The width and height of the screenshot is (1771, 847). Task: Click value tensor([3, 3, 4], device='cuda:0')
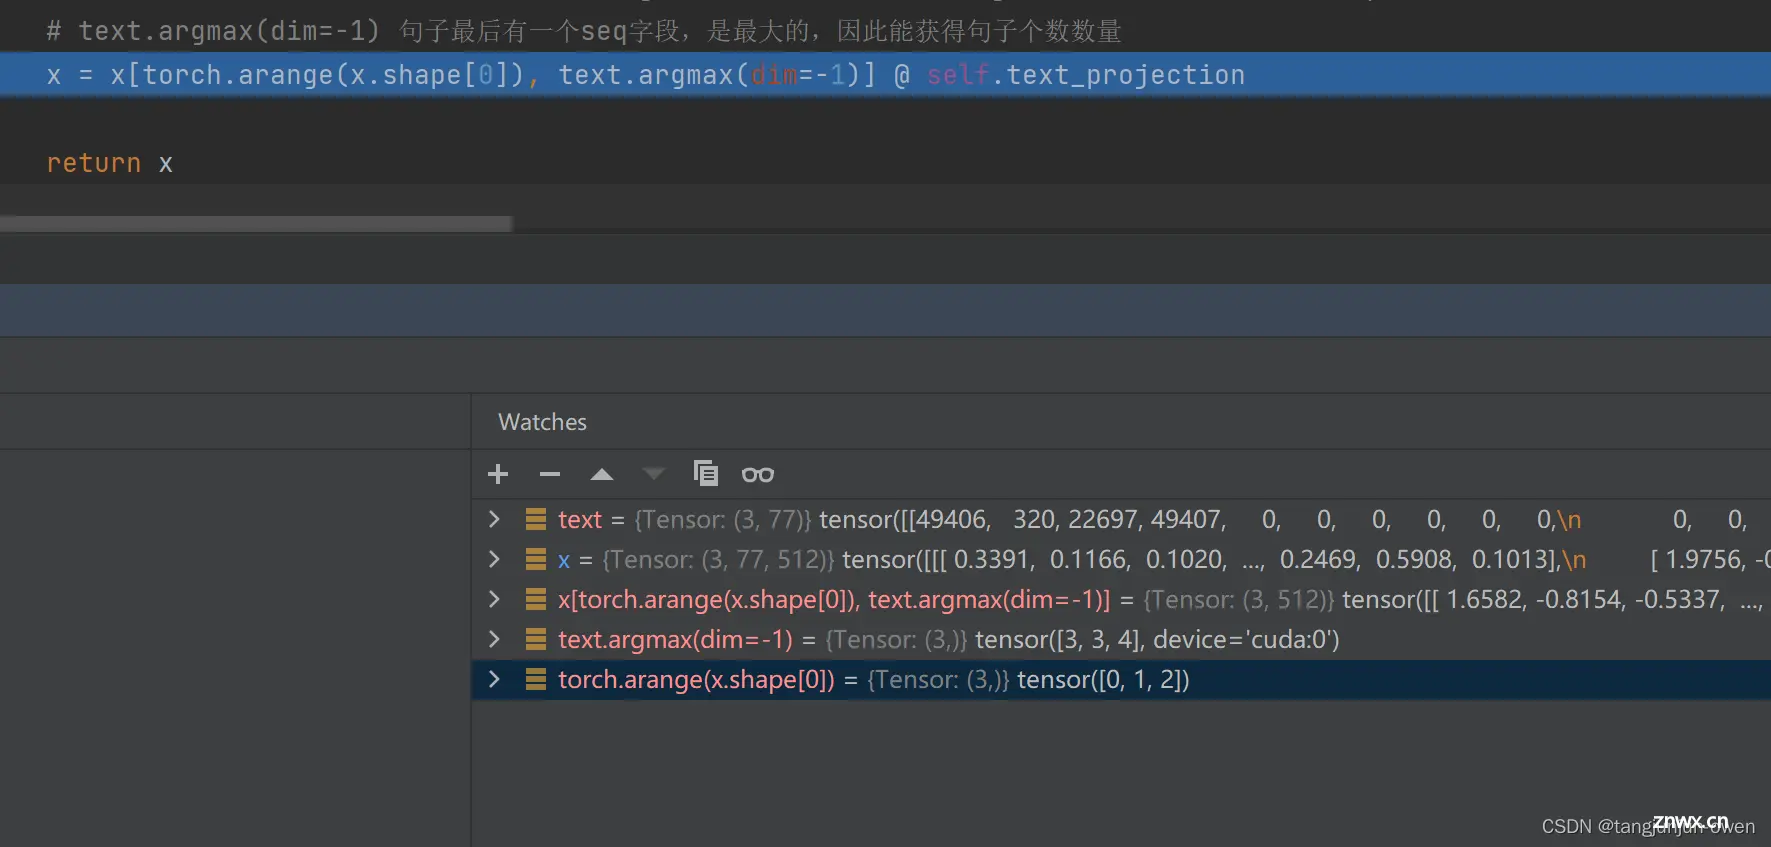[x=1157, y=639]
